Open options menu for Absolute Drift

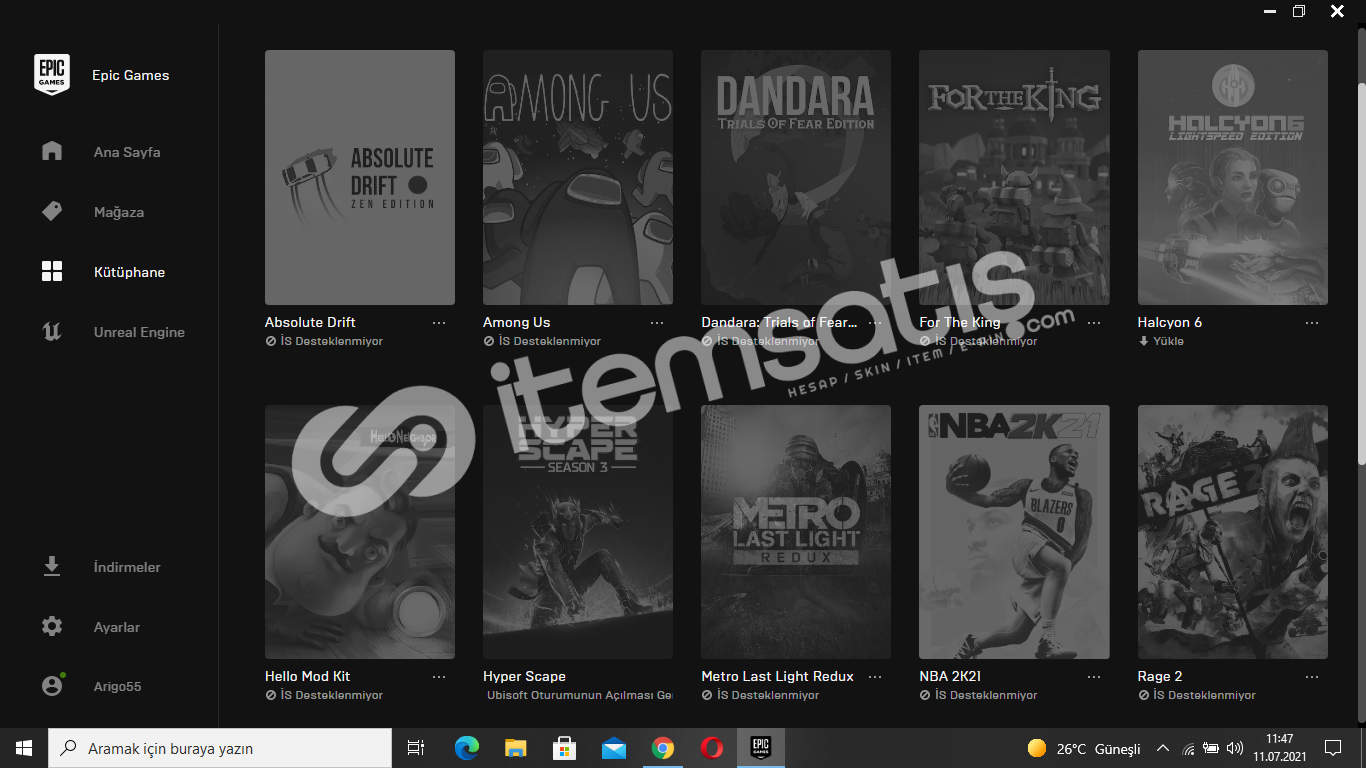click(439, 322)
